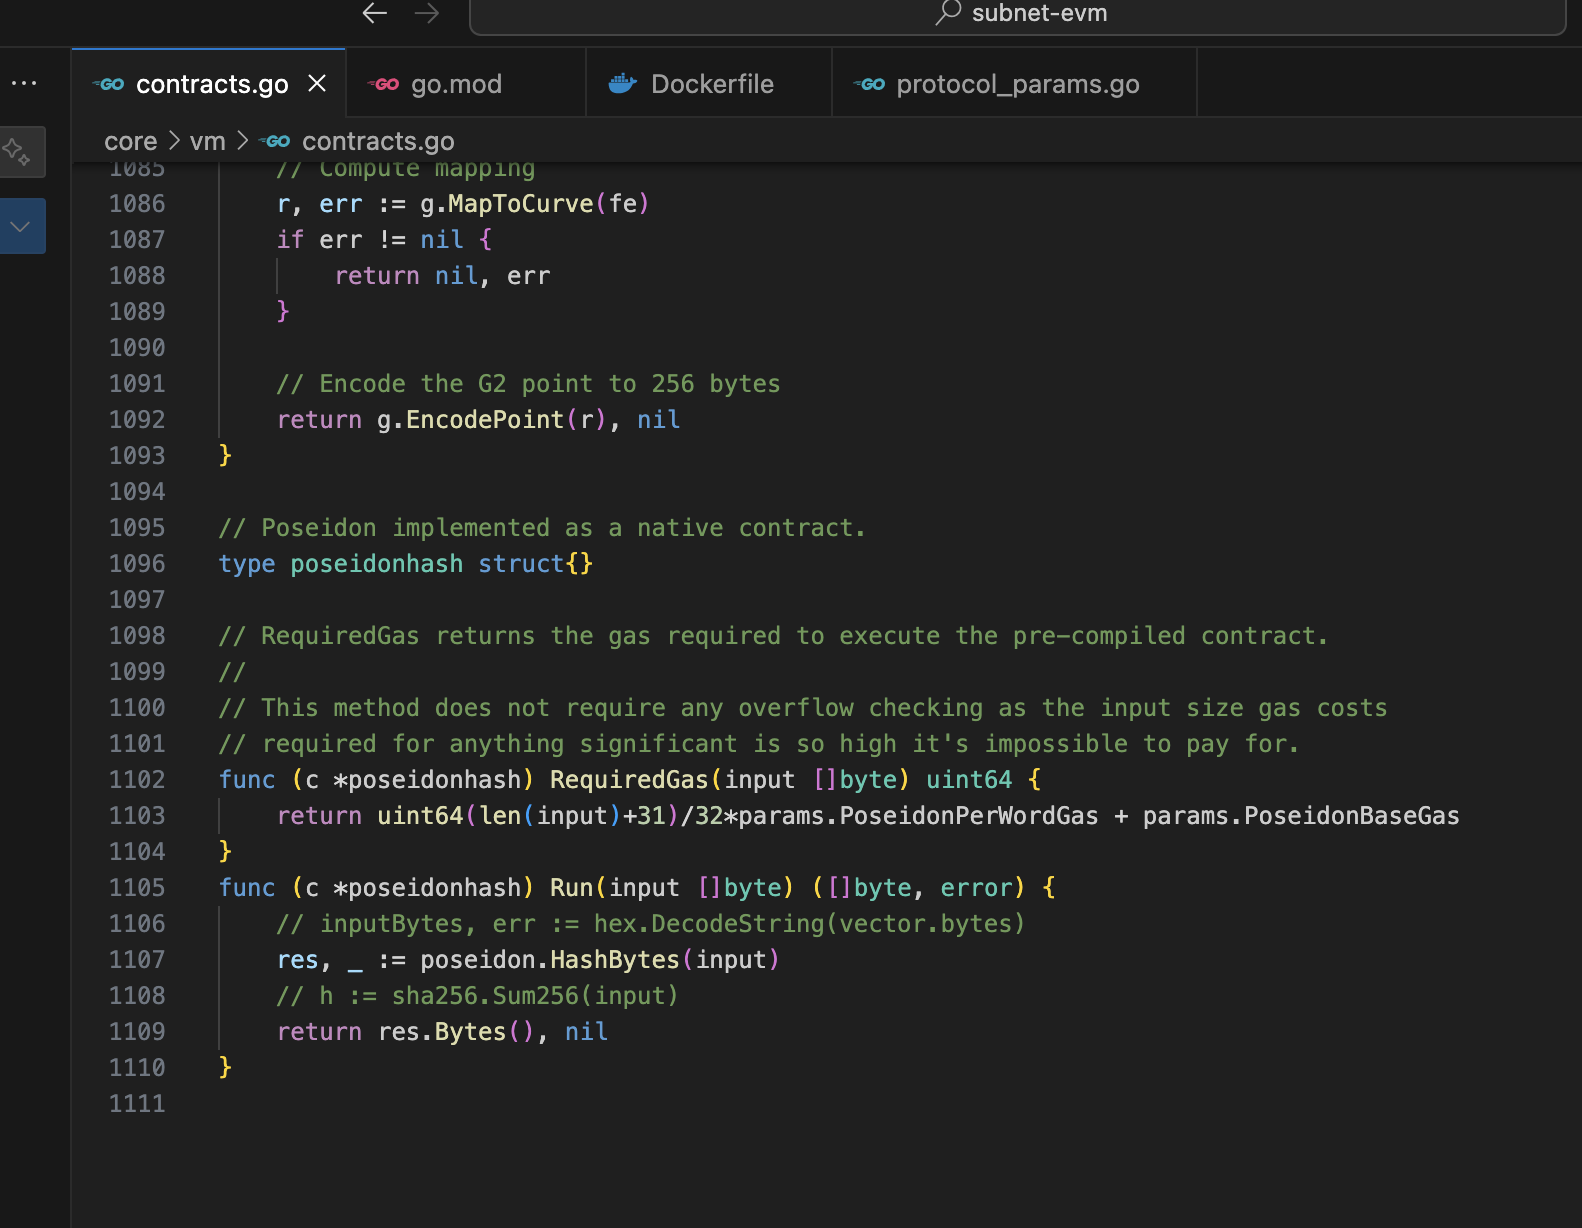
Task: Click the Go icon on contracts.go tab
Action: coord(108,84)
